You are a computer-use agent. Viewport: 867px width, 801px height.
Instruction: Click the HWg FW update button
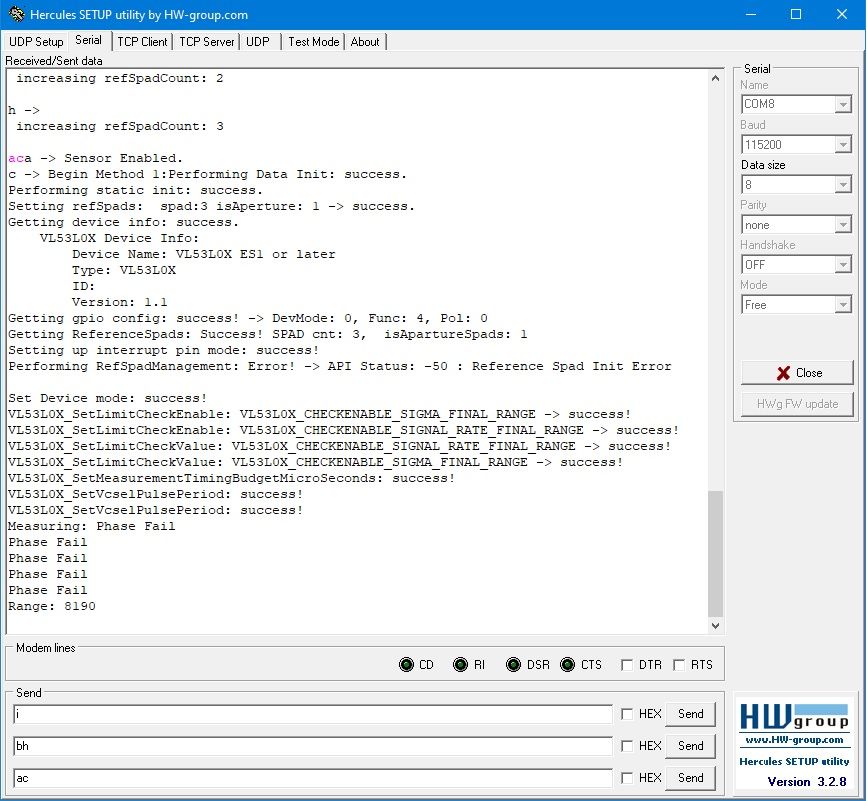pyautogui.click(x=797, y=404)
